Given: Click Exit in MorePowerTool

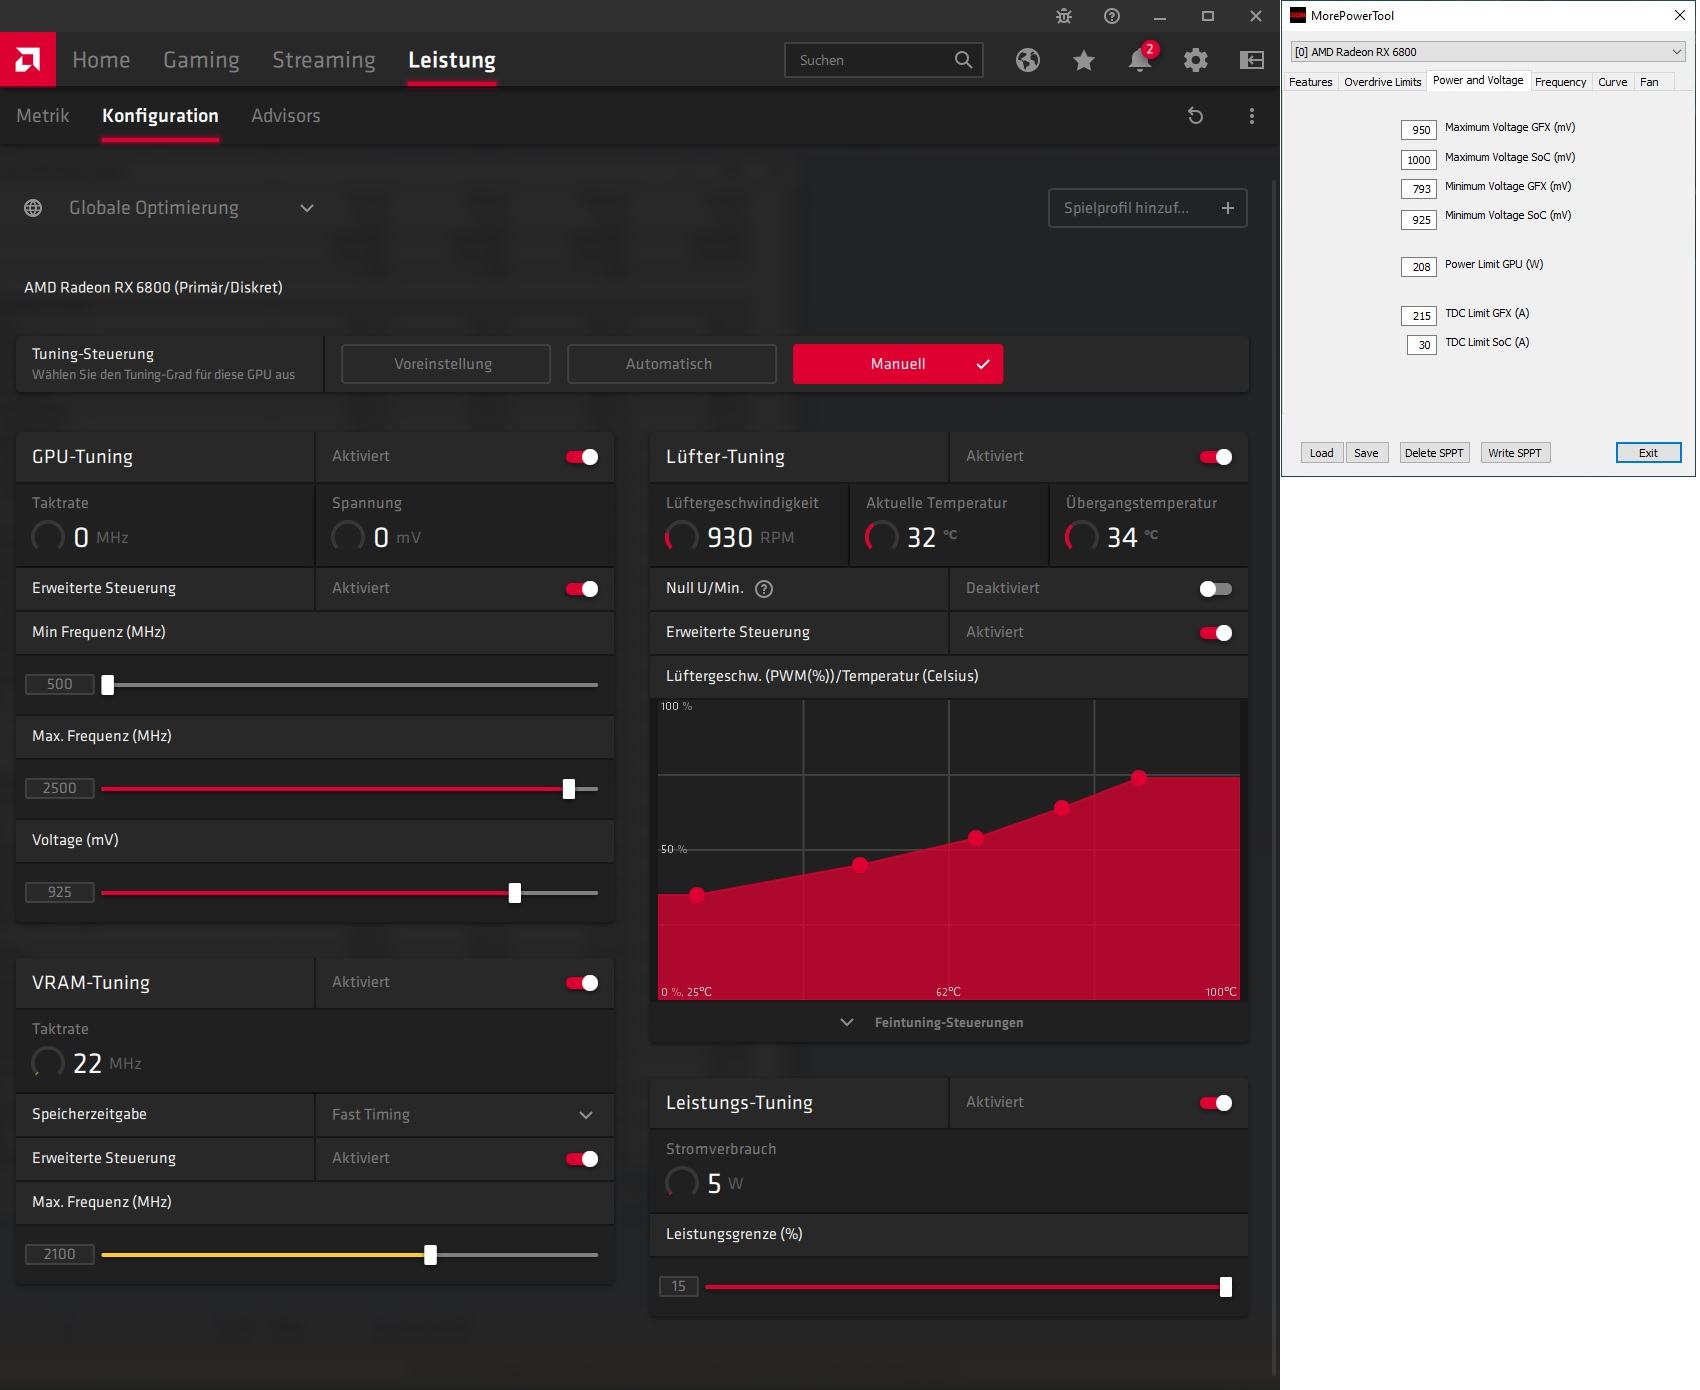Looking at the screenshot, I should 1648,453.
